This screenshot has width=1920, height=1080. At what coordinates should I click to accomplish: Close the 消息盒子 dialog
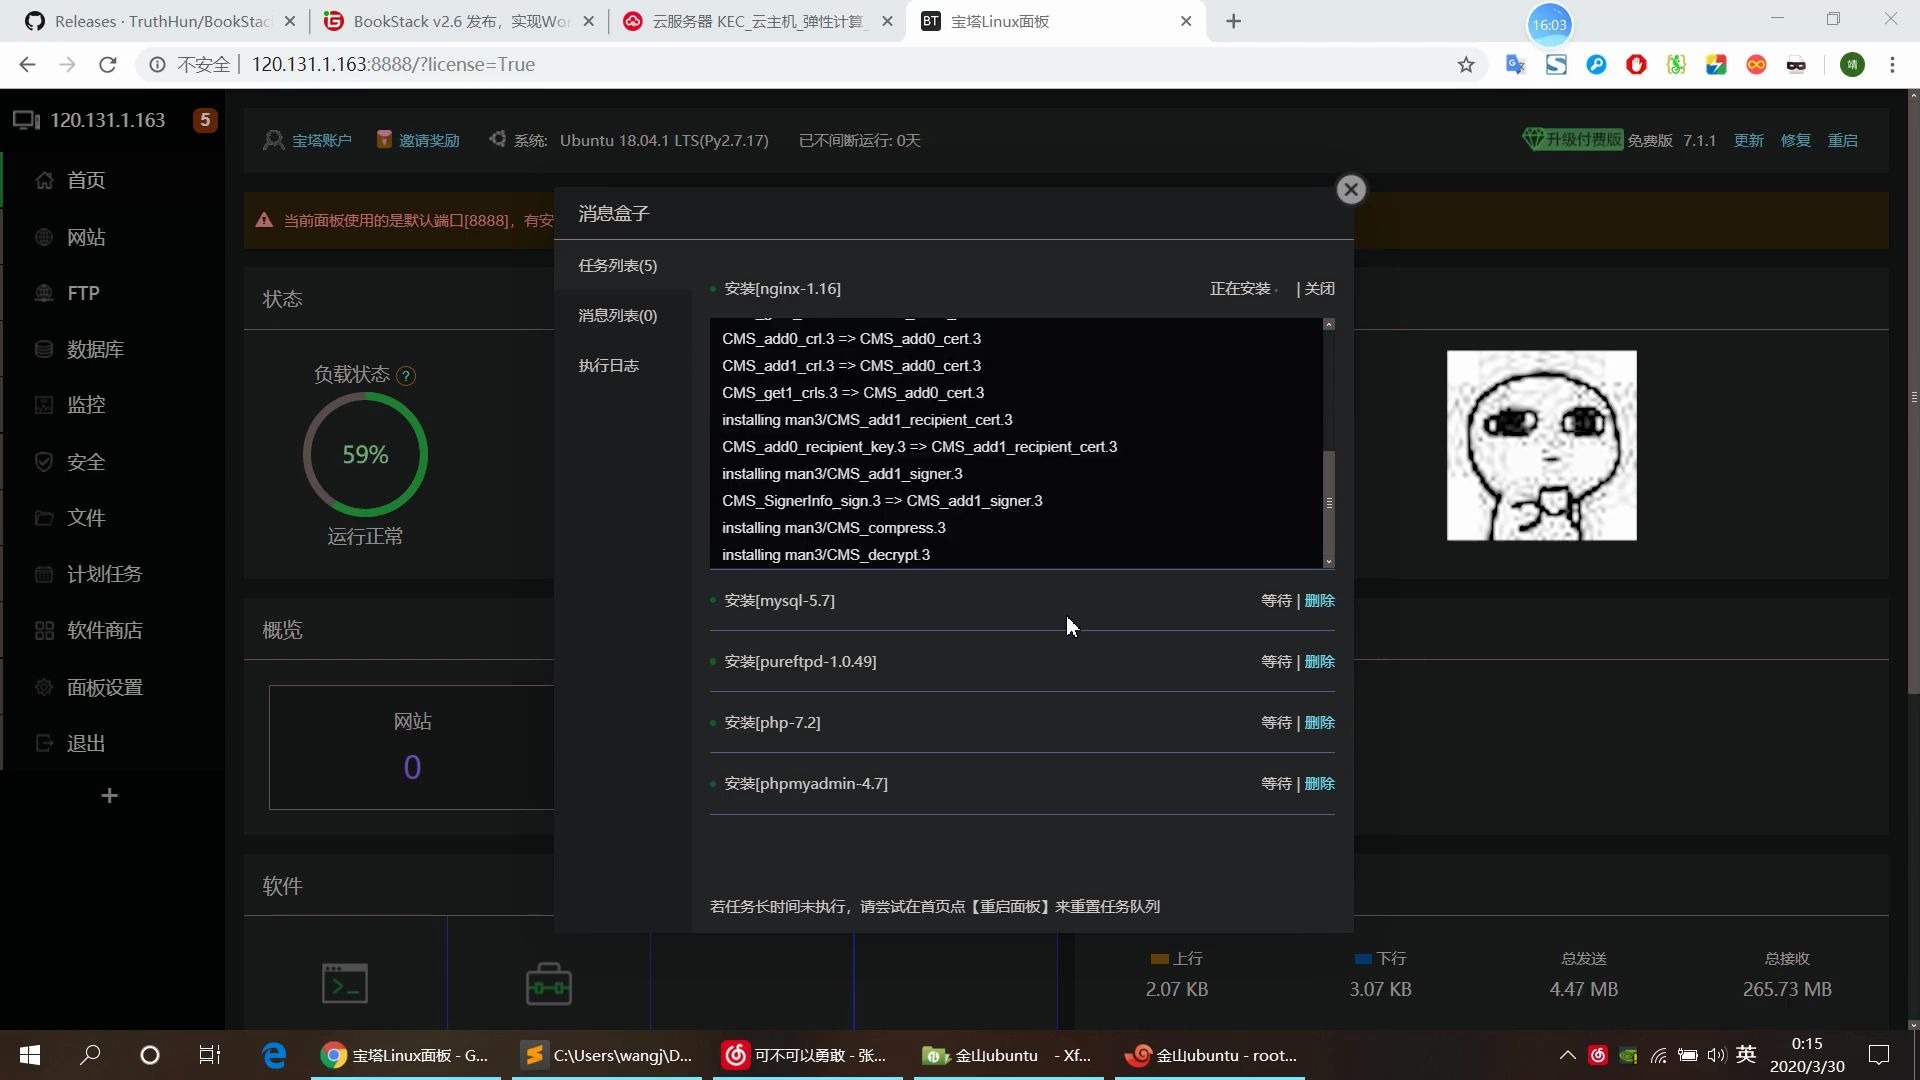(x=1350, y=190)
